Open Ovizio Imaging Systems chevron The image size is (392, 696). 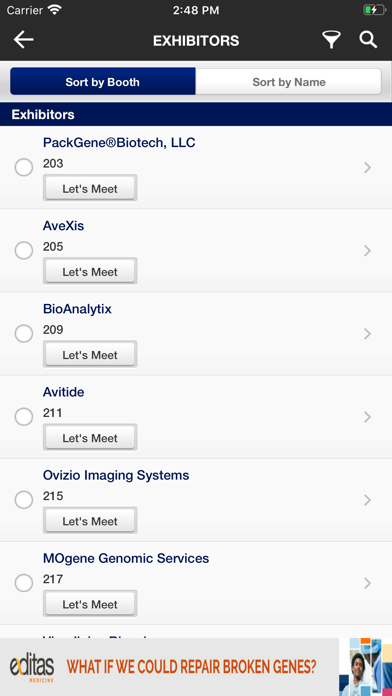[x=367, y=500]
